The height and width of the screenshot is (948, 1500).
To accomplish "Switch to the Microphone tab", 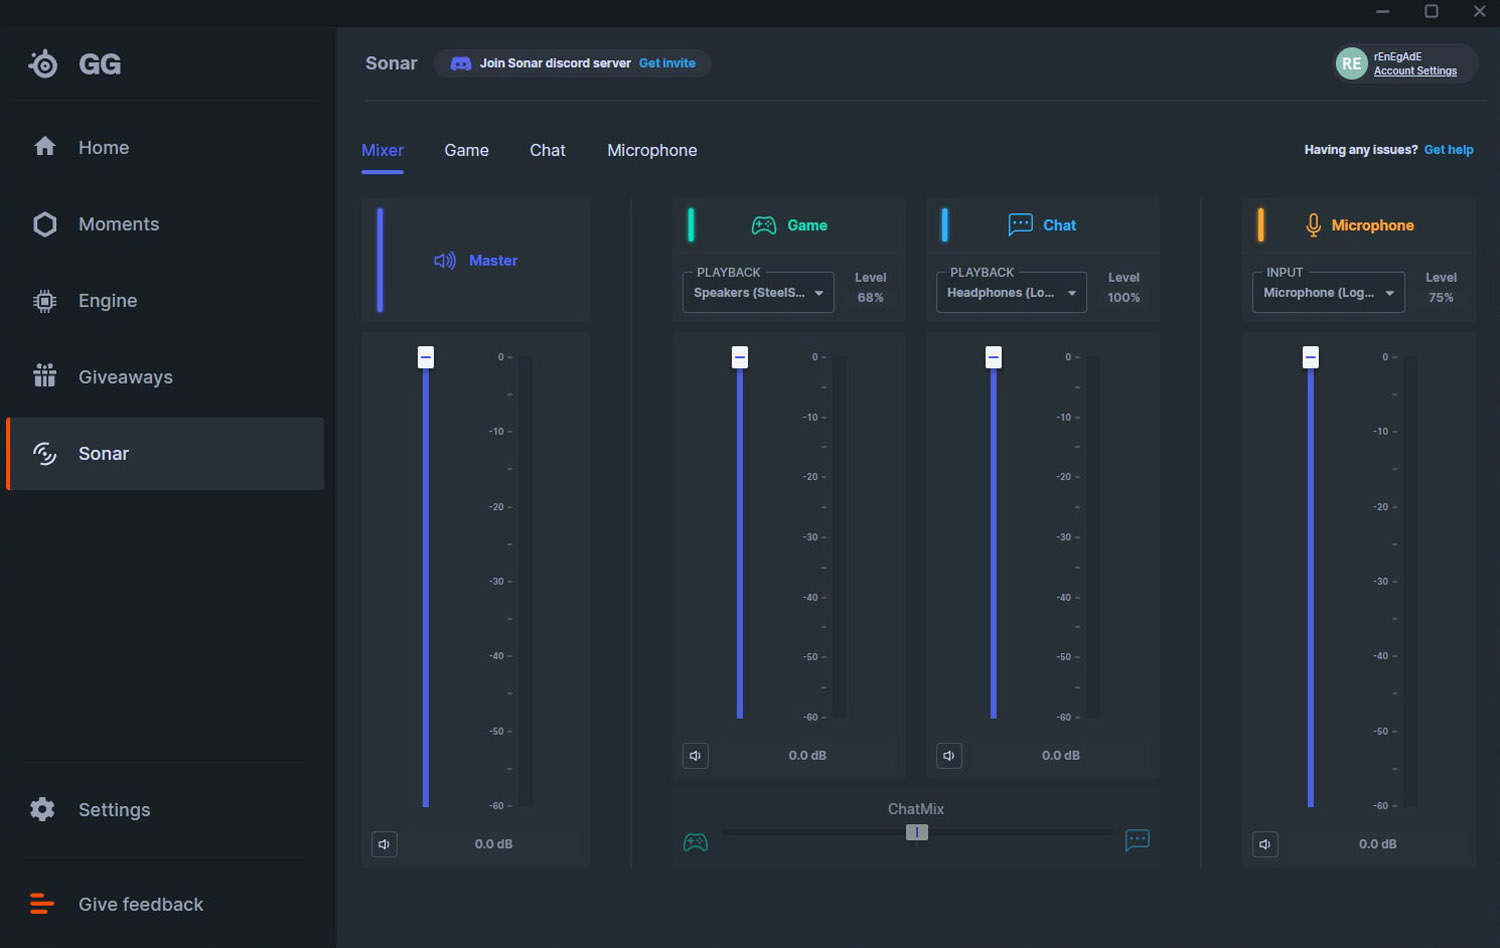I will 652,150.
